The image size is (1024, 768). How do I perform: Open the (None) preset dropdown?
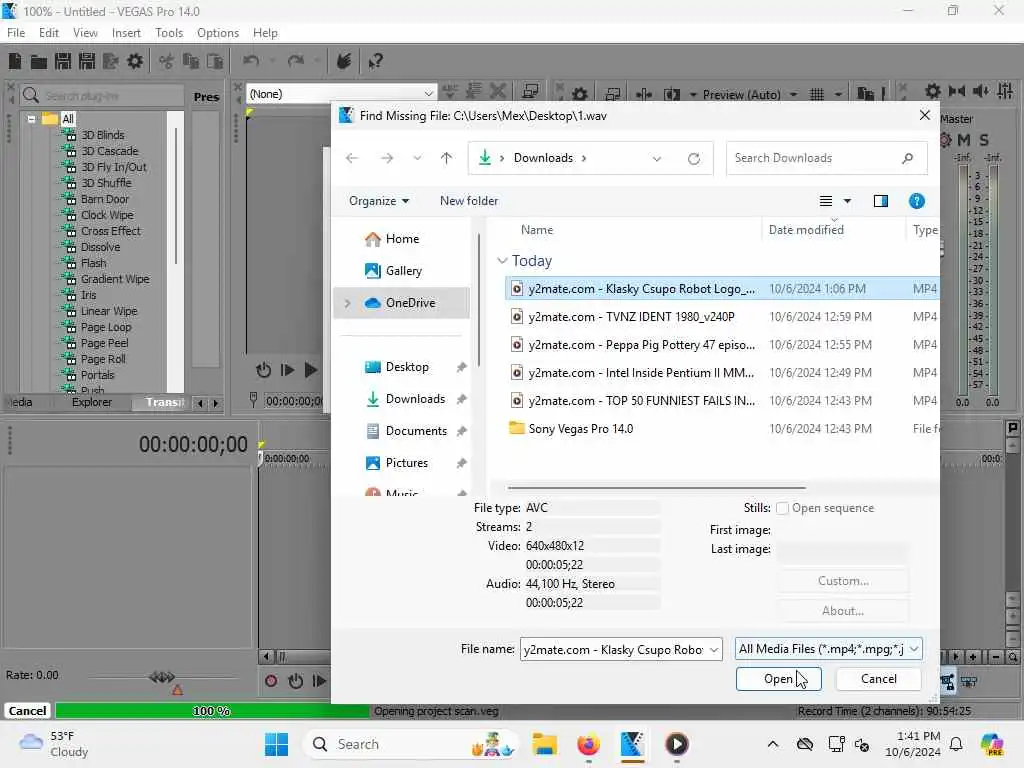coord(341,94)
